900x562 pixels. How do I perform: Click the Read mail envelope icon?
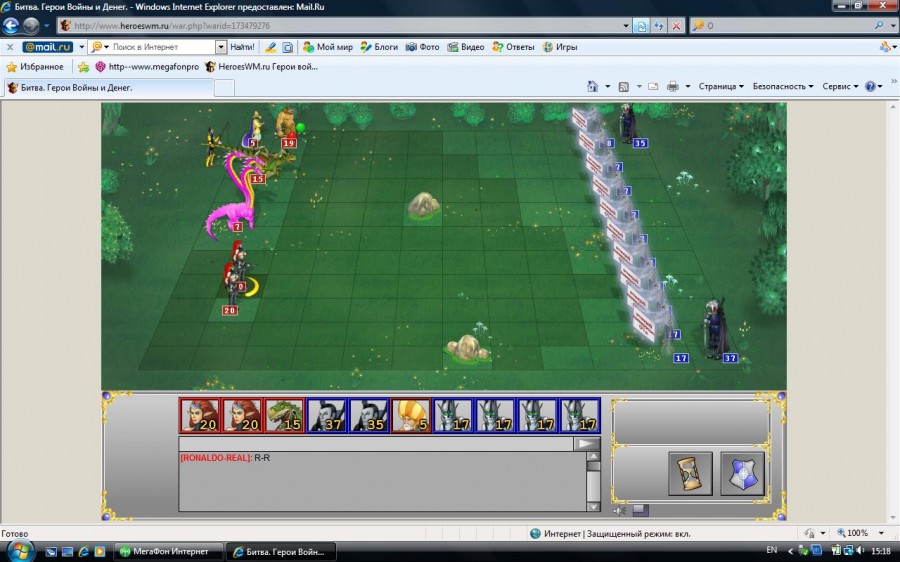653,87
